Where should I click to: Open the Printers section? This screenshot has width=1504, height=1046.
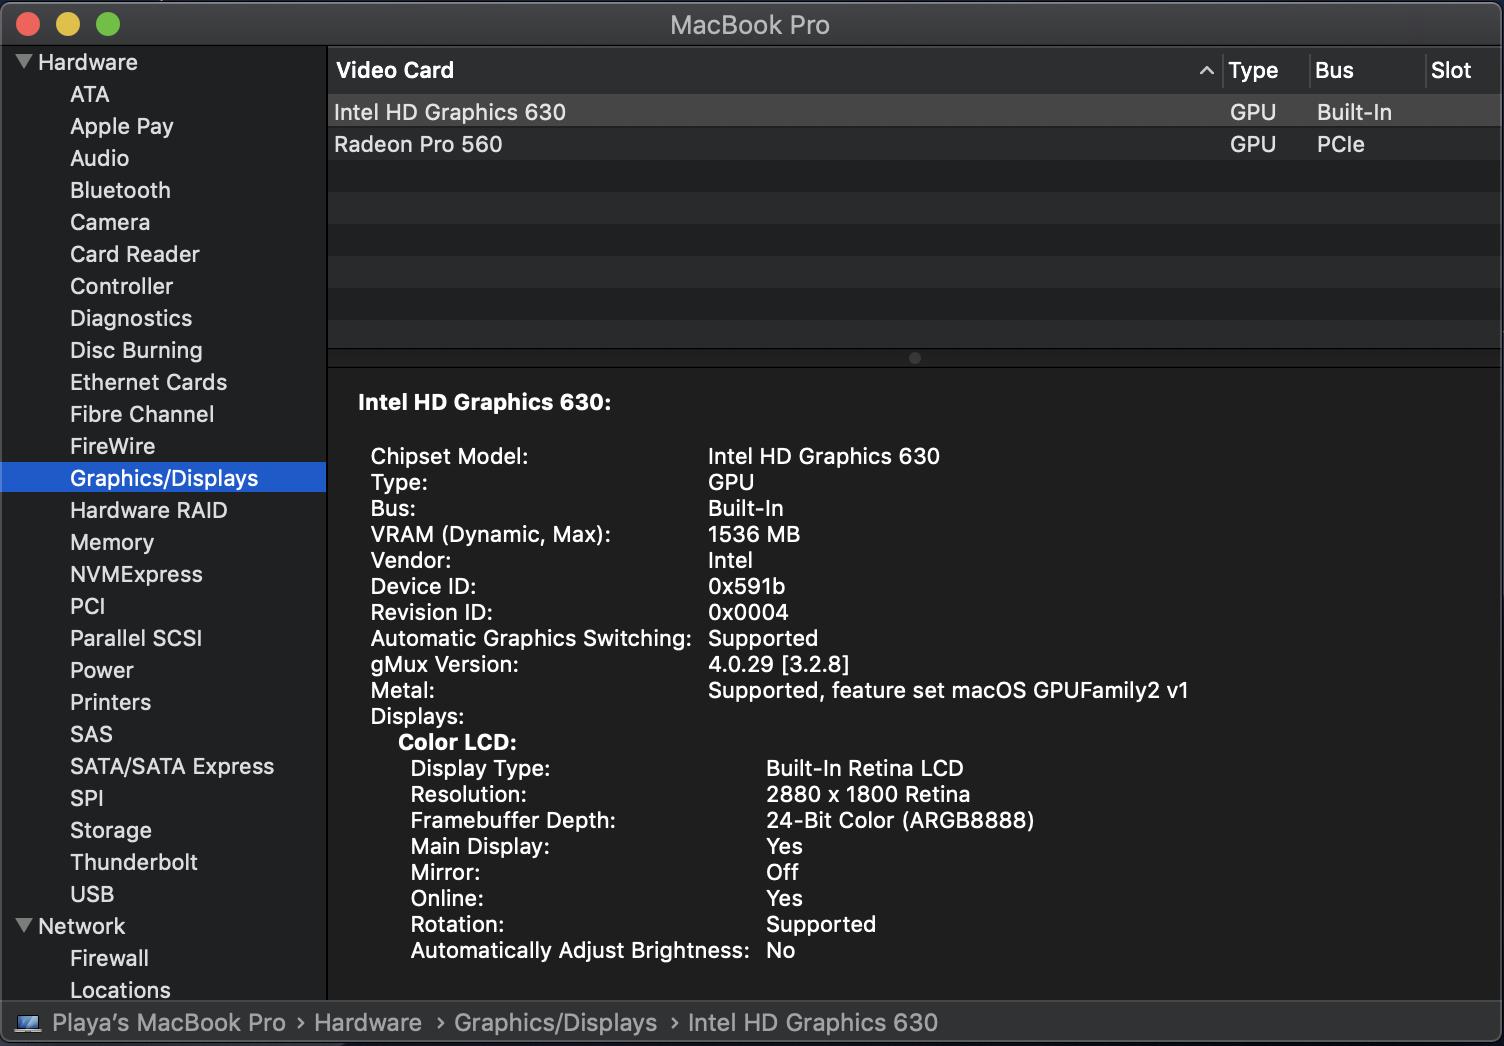pos(111,702)
